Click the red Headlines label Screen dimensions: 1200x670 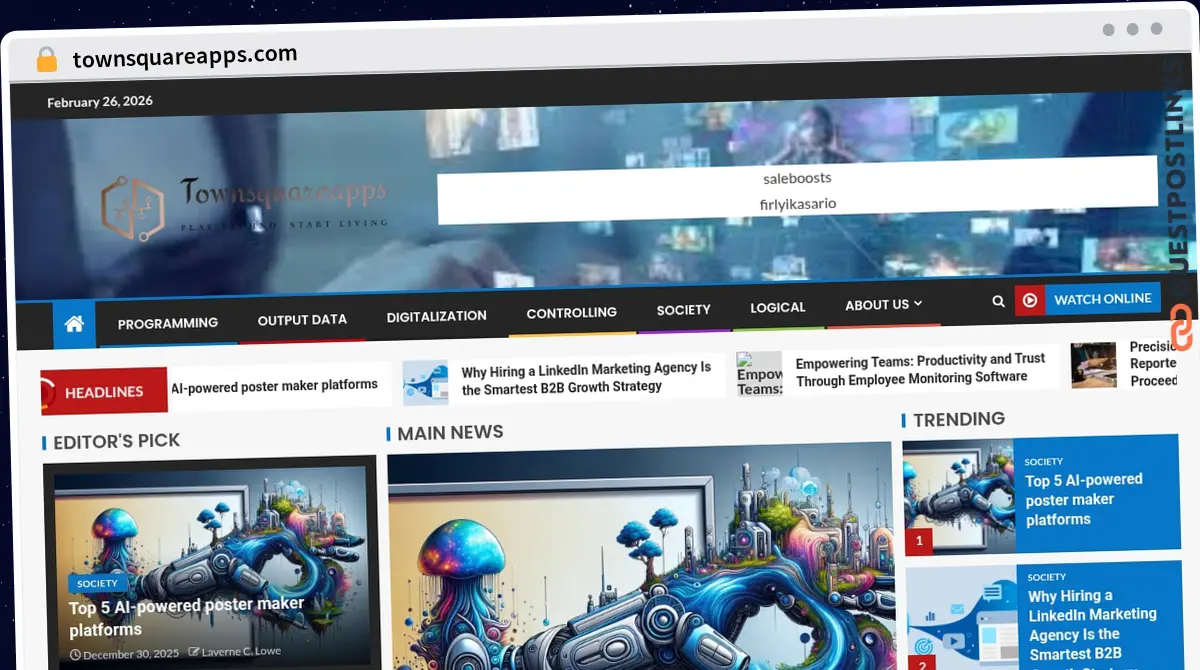point(104,392)
